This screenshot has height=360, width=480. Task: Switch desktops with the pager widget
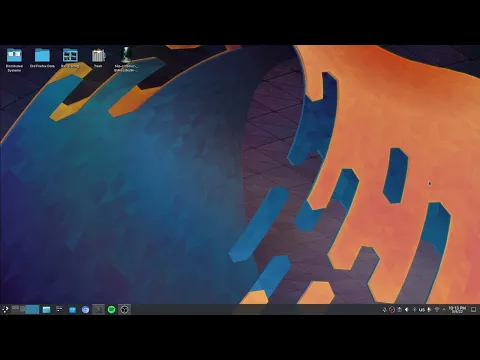pyautogui.click(x=25, y=310)
